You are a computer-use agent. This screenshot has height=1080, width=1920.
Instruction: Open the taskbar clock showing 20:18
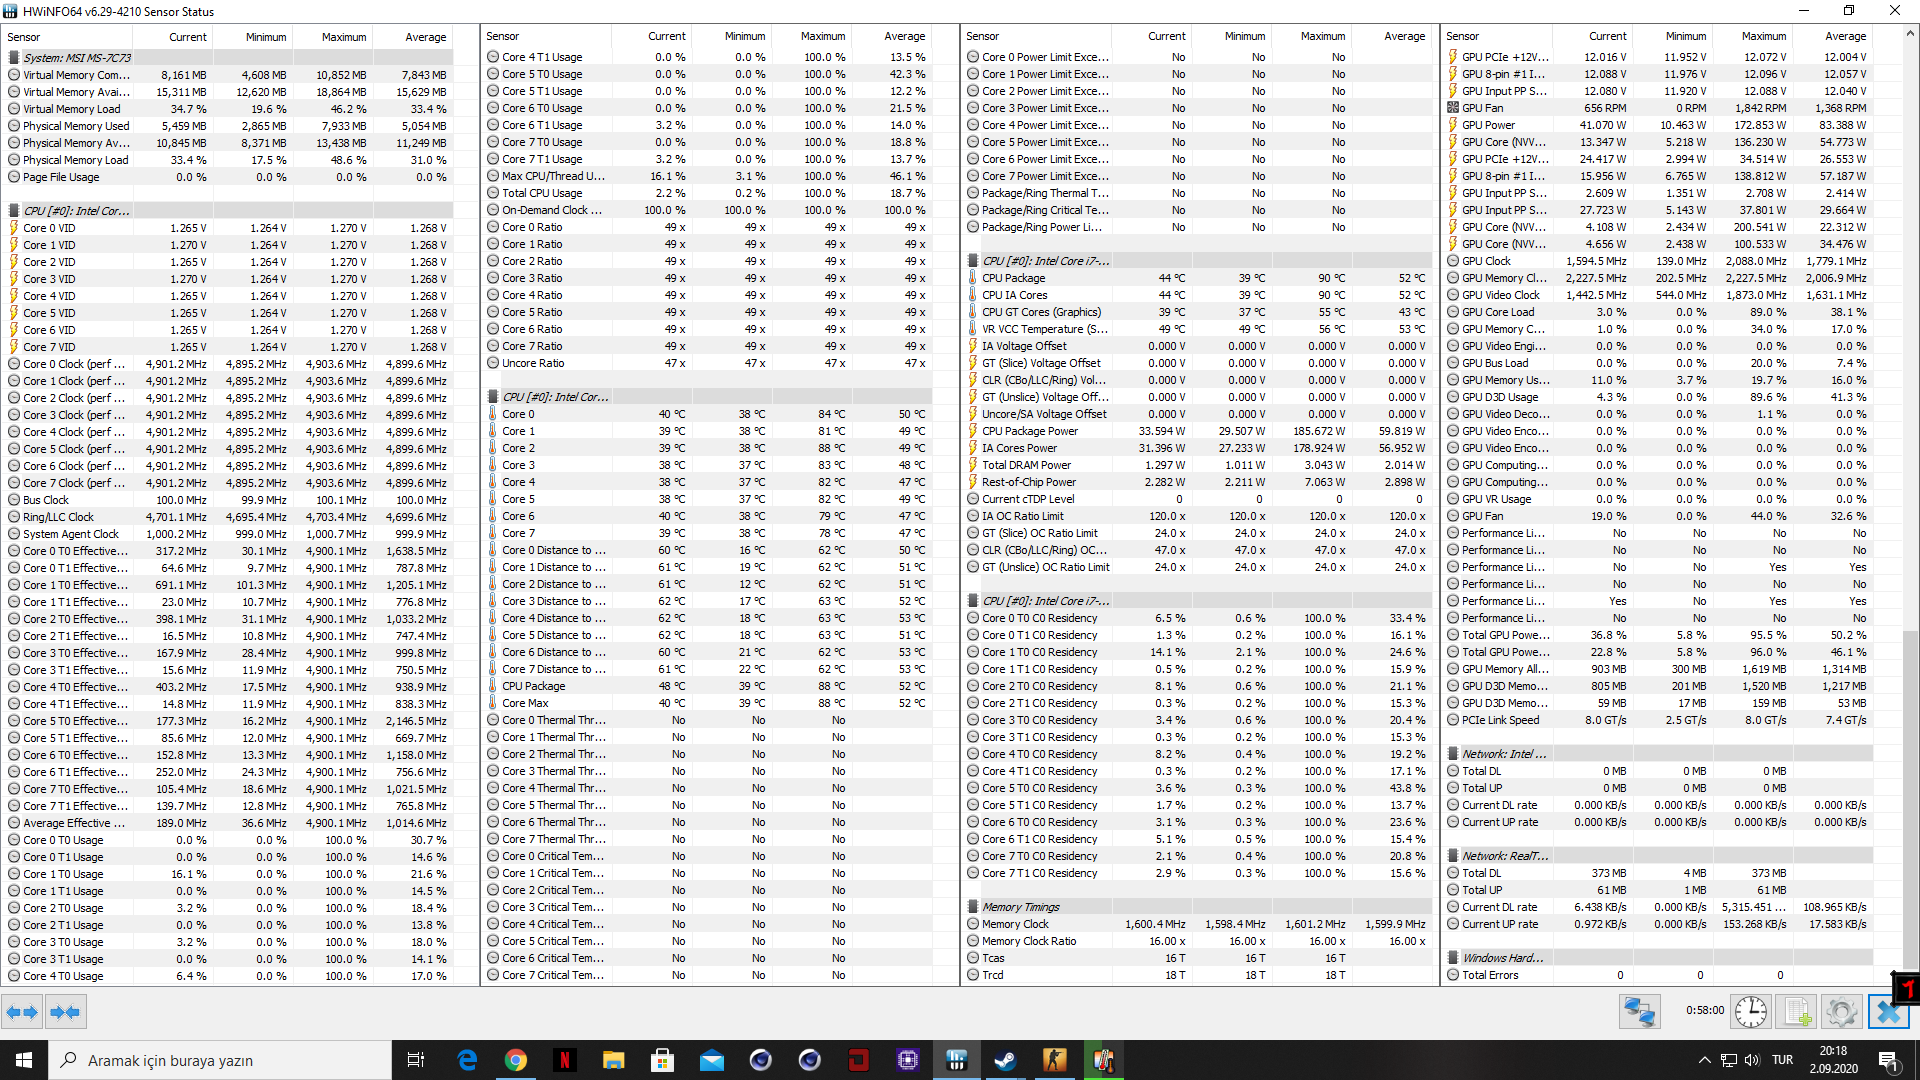pos(1833,1060)
